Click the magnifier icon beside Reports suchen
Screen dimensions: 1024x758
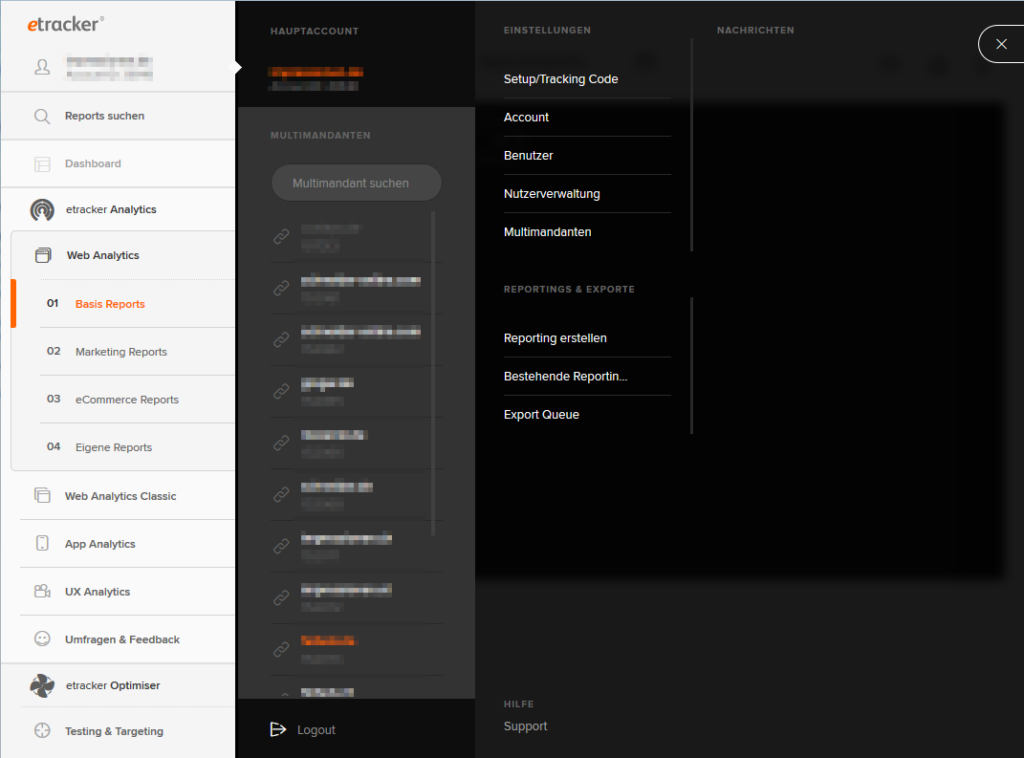tap(42, 116)
